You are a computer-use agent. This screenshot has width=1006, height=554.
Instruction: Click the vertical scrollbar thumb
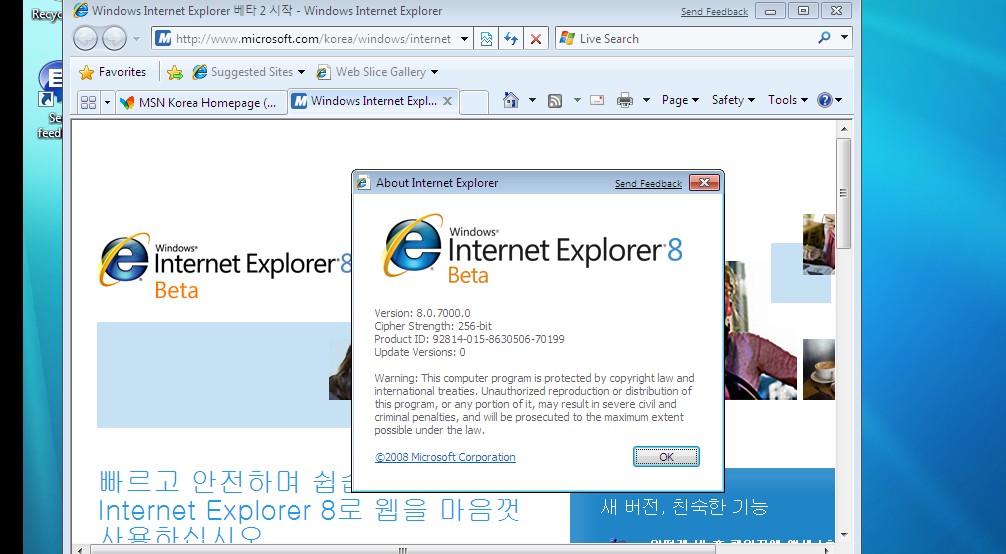(x=844, y=193)
